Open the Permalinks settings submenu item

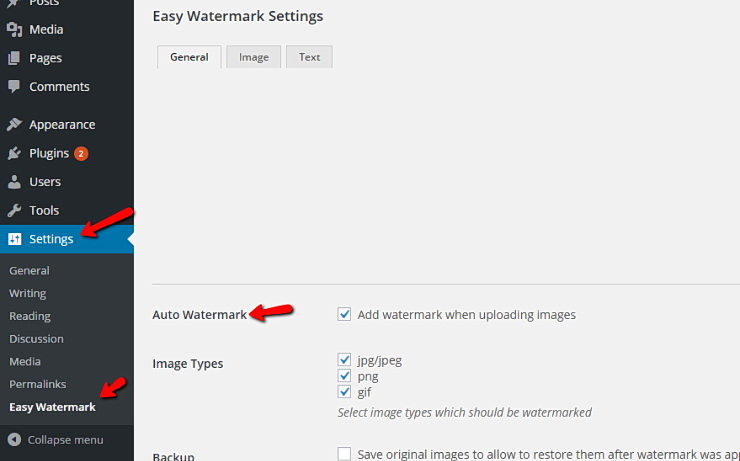pyautogui.click(x=38, y=384)
